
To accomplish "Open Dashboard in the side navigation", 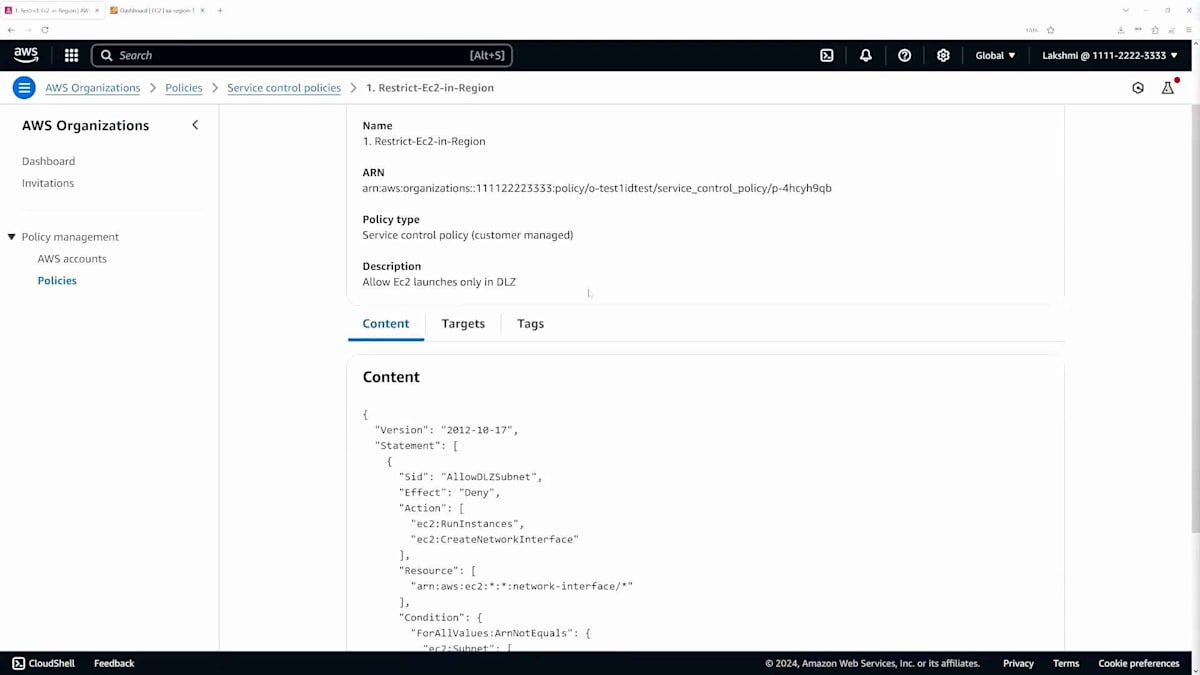I will click(48, 161).
